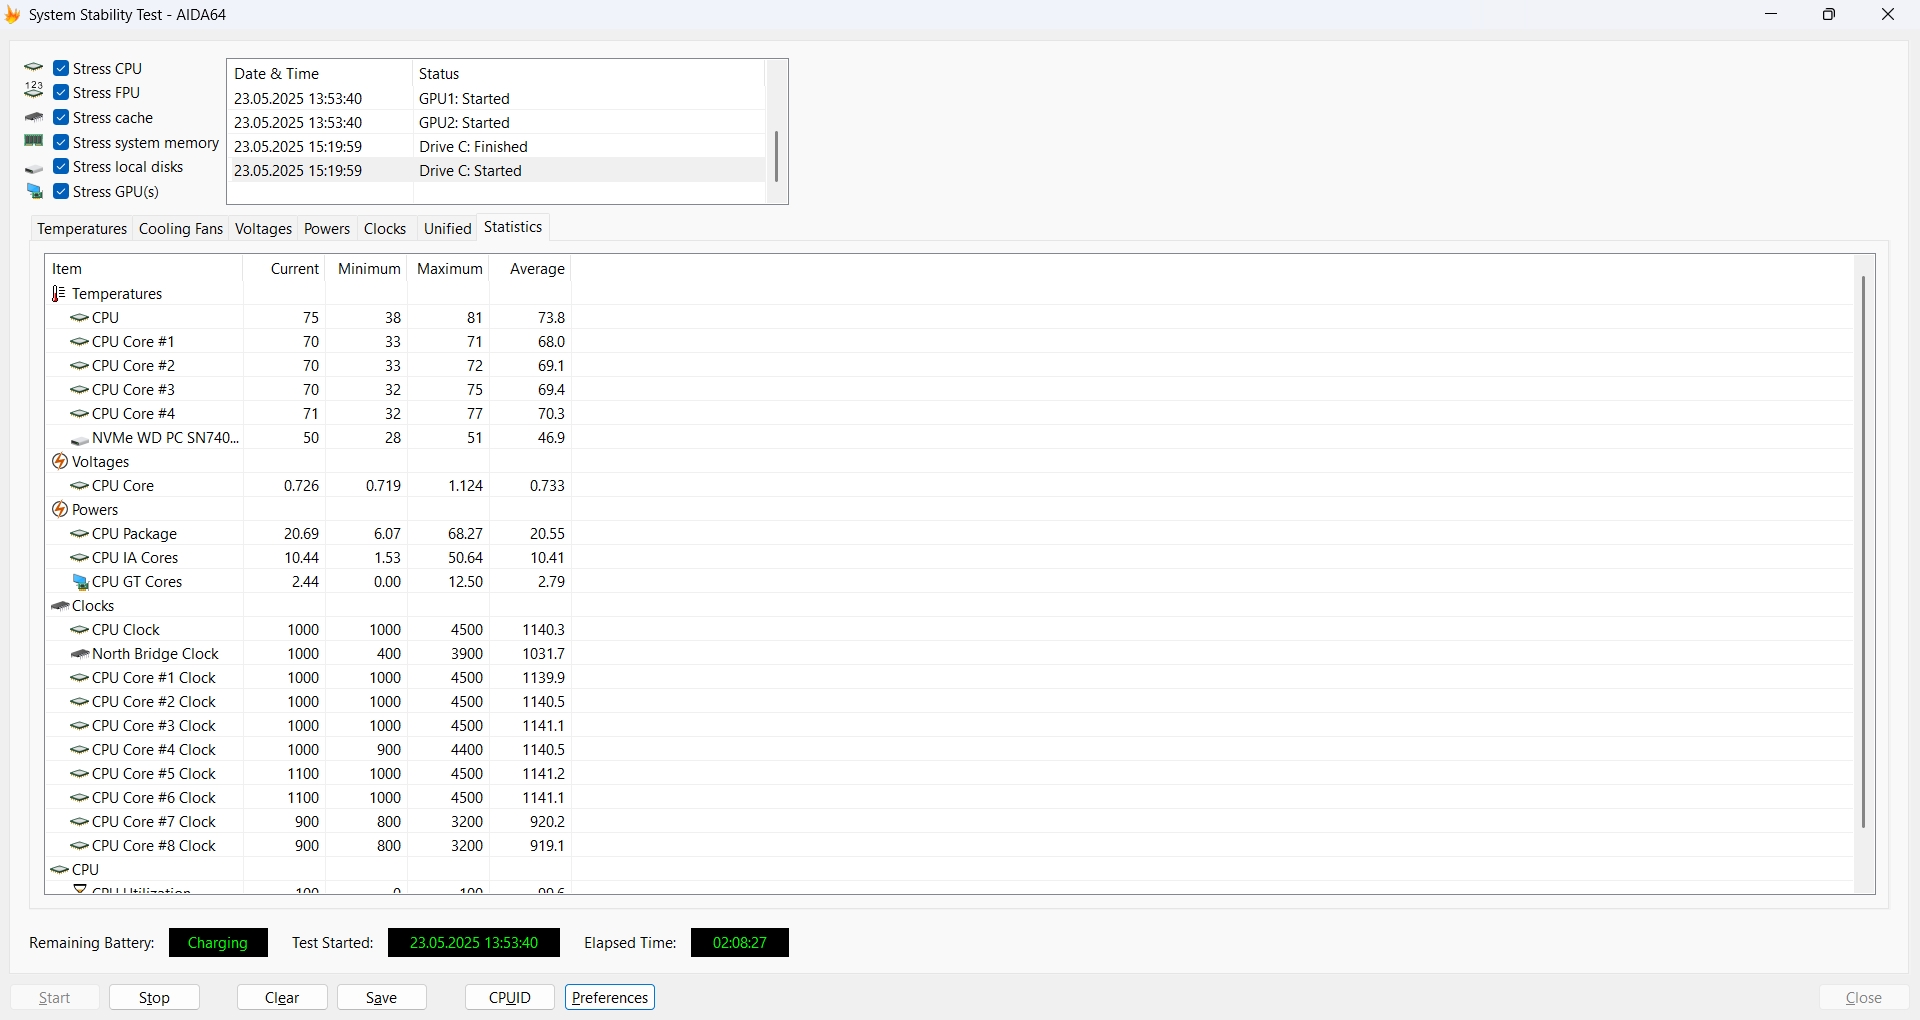Click the CPU Core #4 temperature icon
Screen dimensions: 1920x1020
[81, 415]
